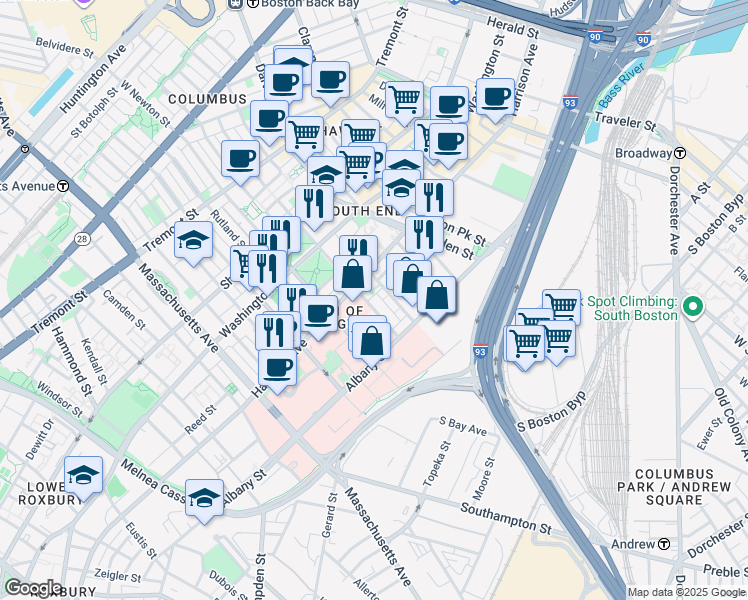The image size is (748, 600).
Task: Click the Southampton St road label
Action: click(506, 517)
